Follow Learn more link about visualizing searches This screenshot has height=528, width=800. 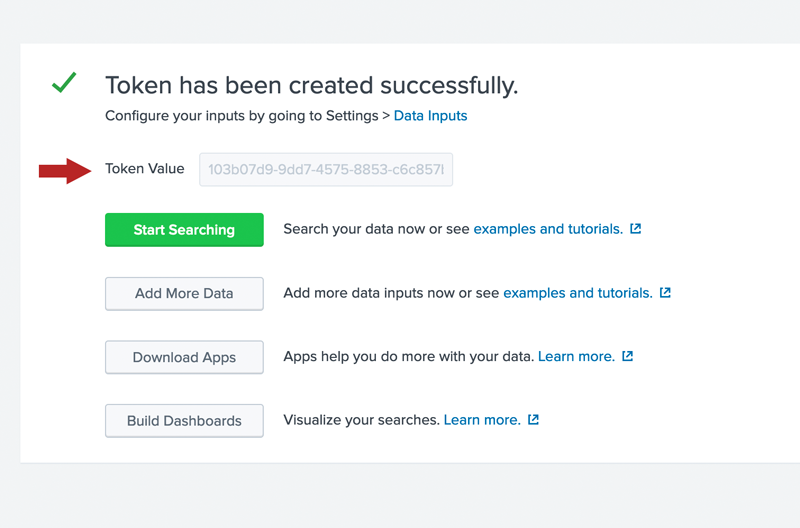point(482,420)
